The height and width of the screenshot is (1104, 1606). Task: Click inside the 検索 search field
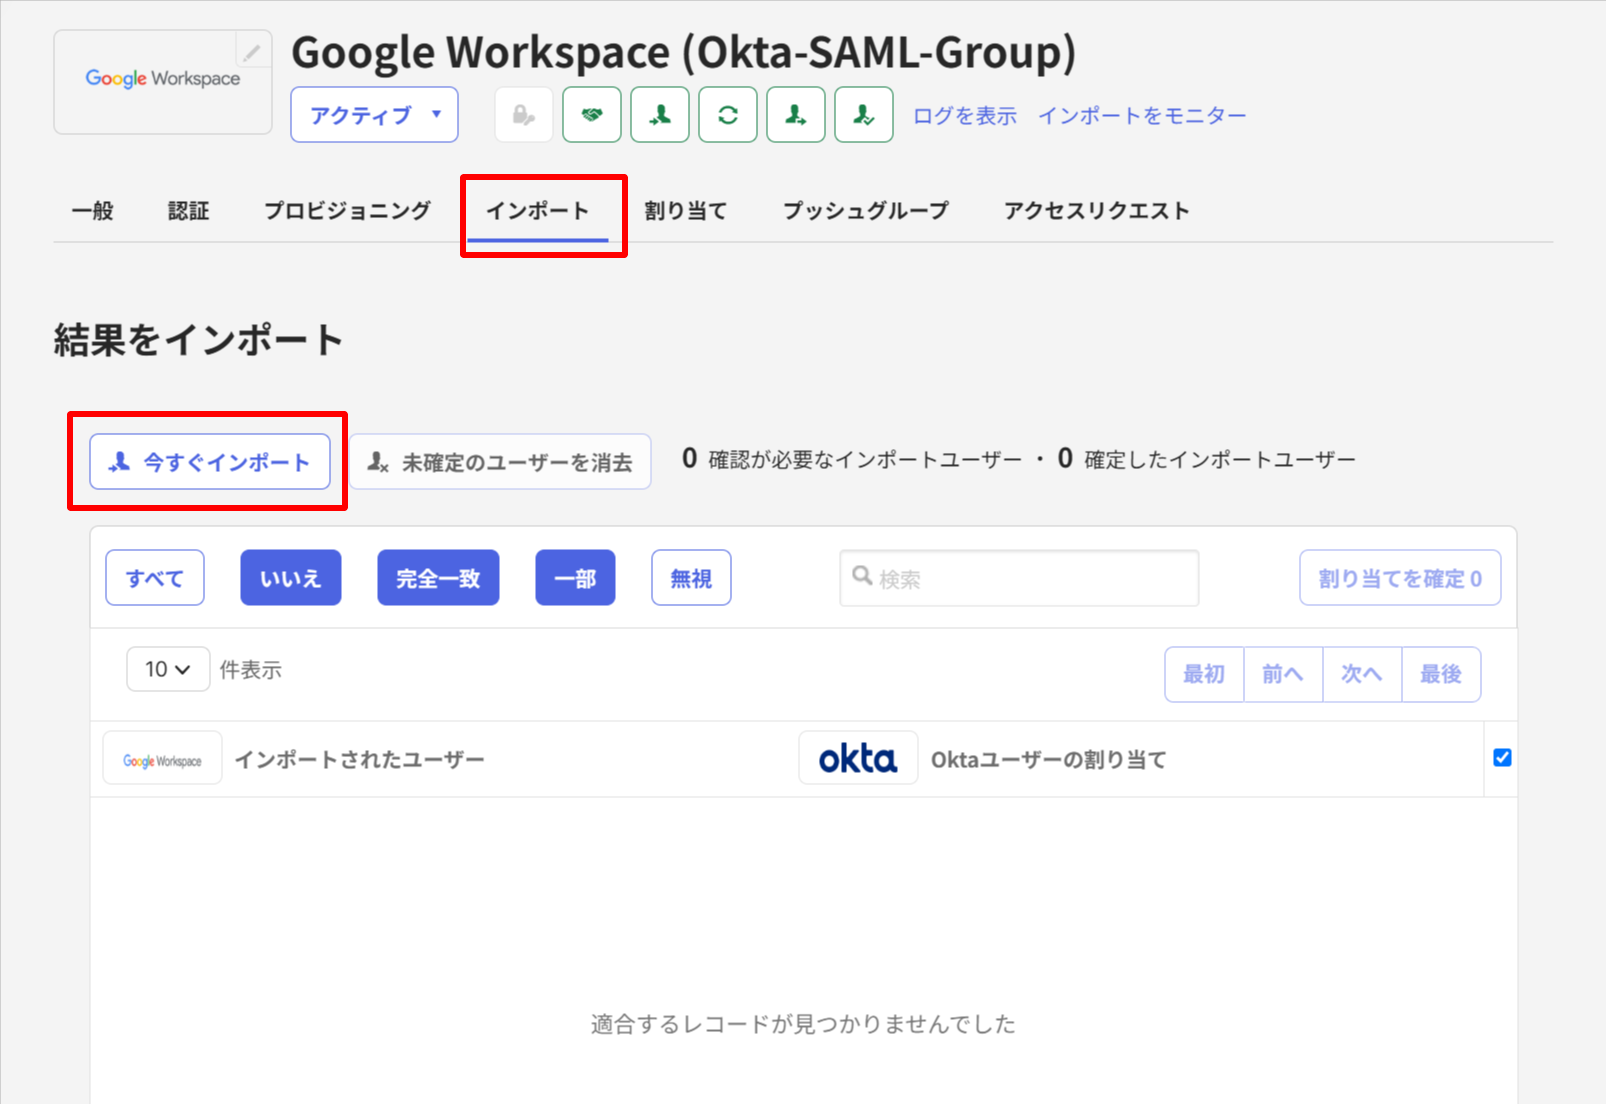pos(1018,577)
